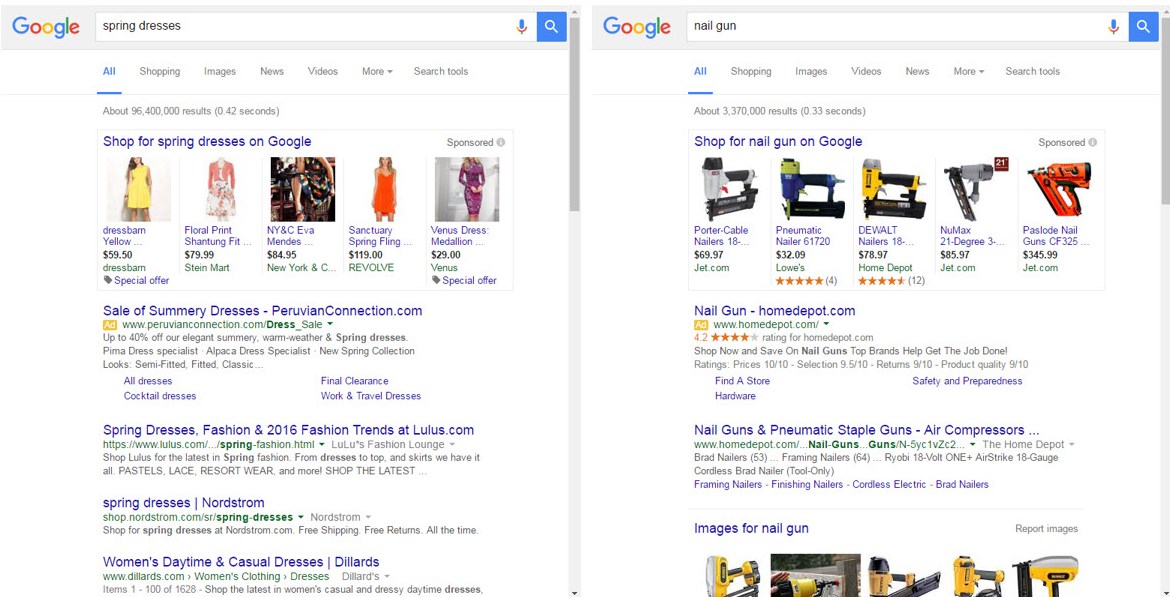This screenshot has width=1170, height=597.
Task: Switch to Images tab in spring dresses window
Action: (x=220, y=72)
